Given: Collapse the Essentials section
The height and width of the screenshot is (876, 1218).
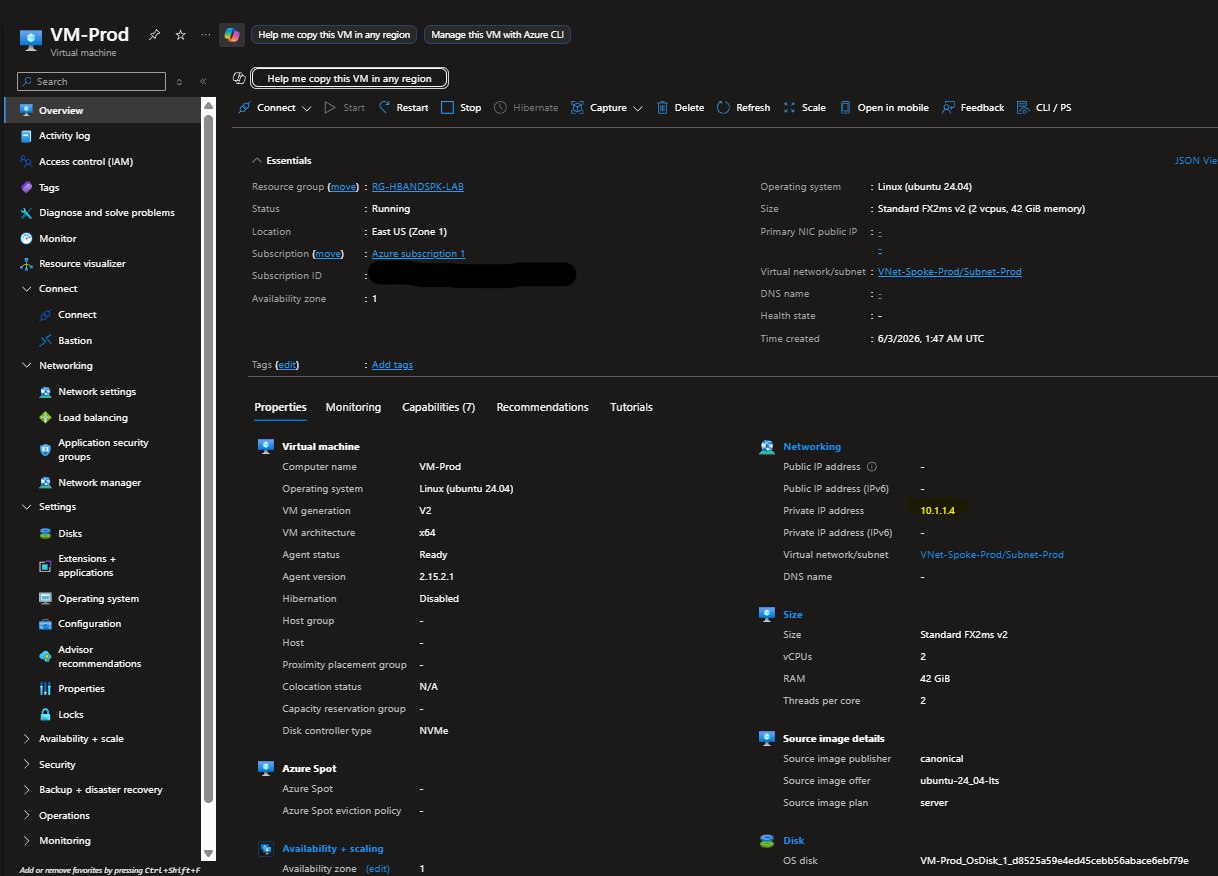Looking at the screenshot, I should pyautogui.click(x=258, y=161).
